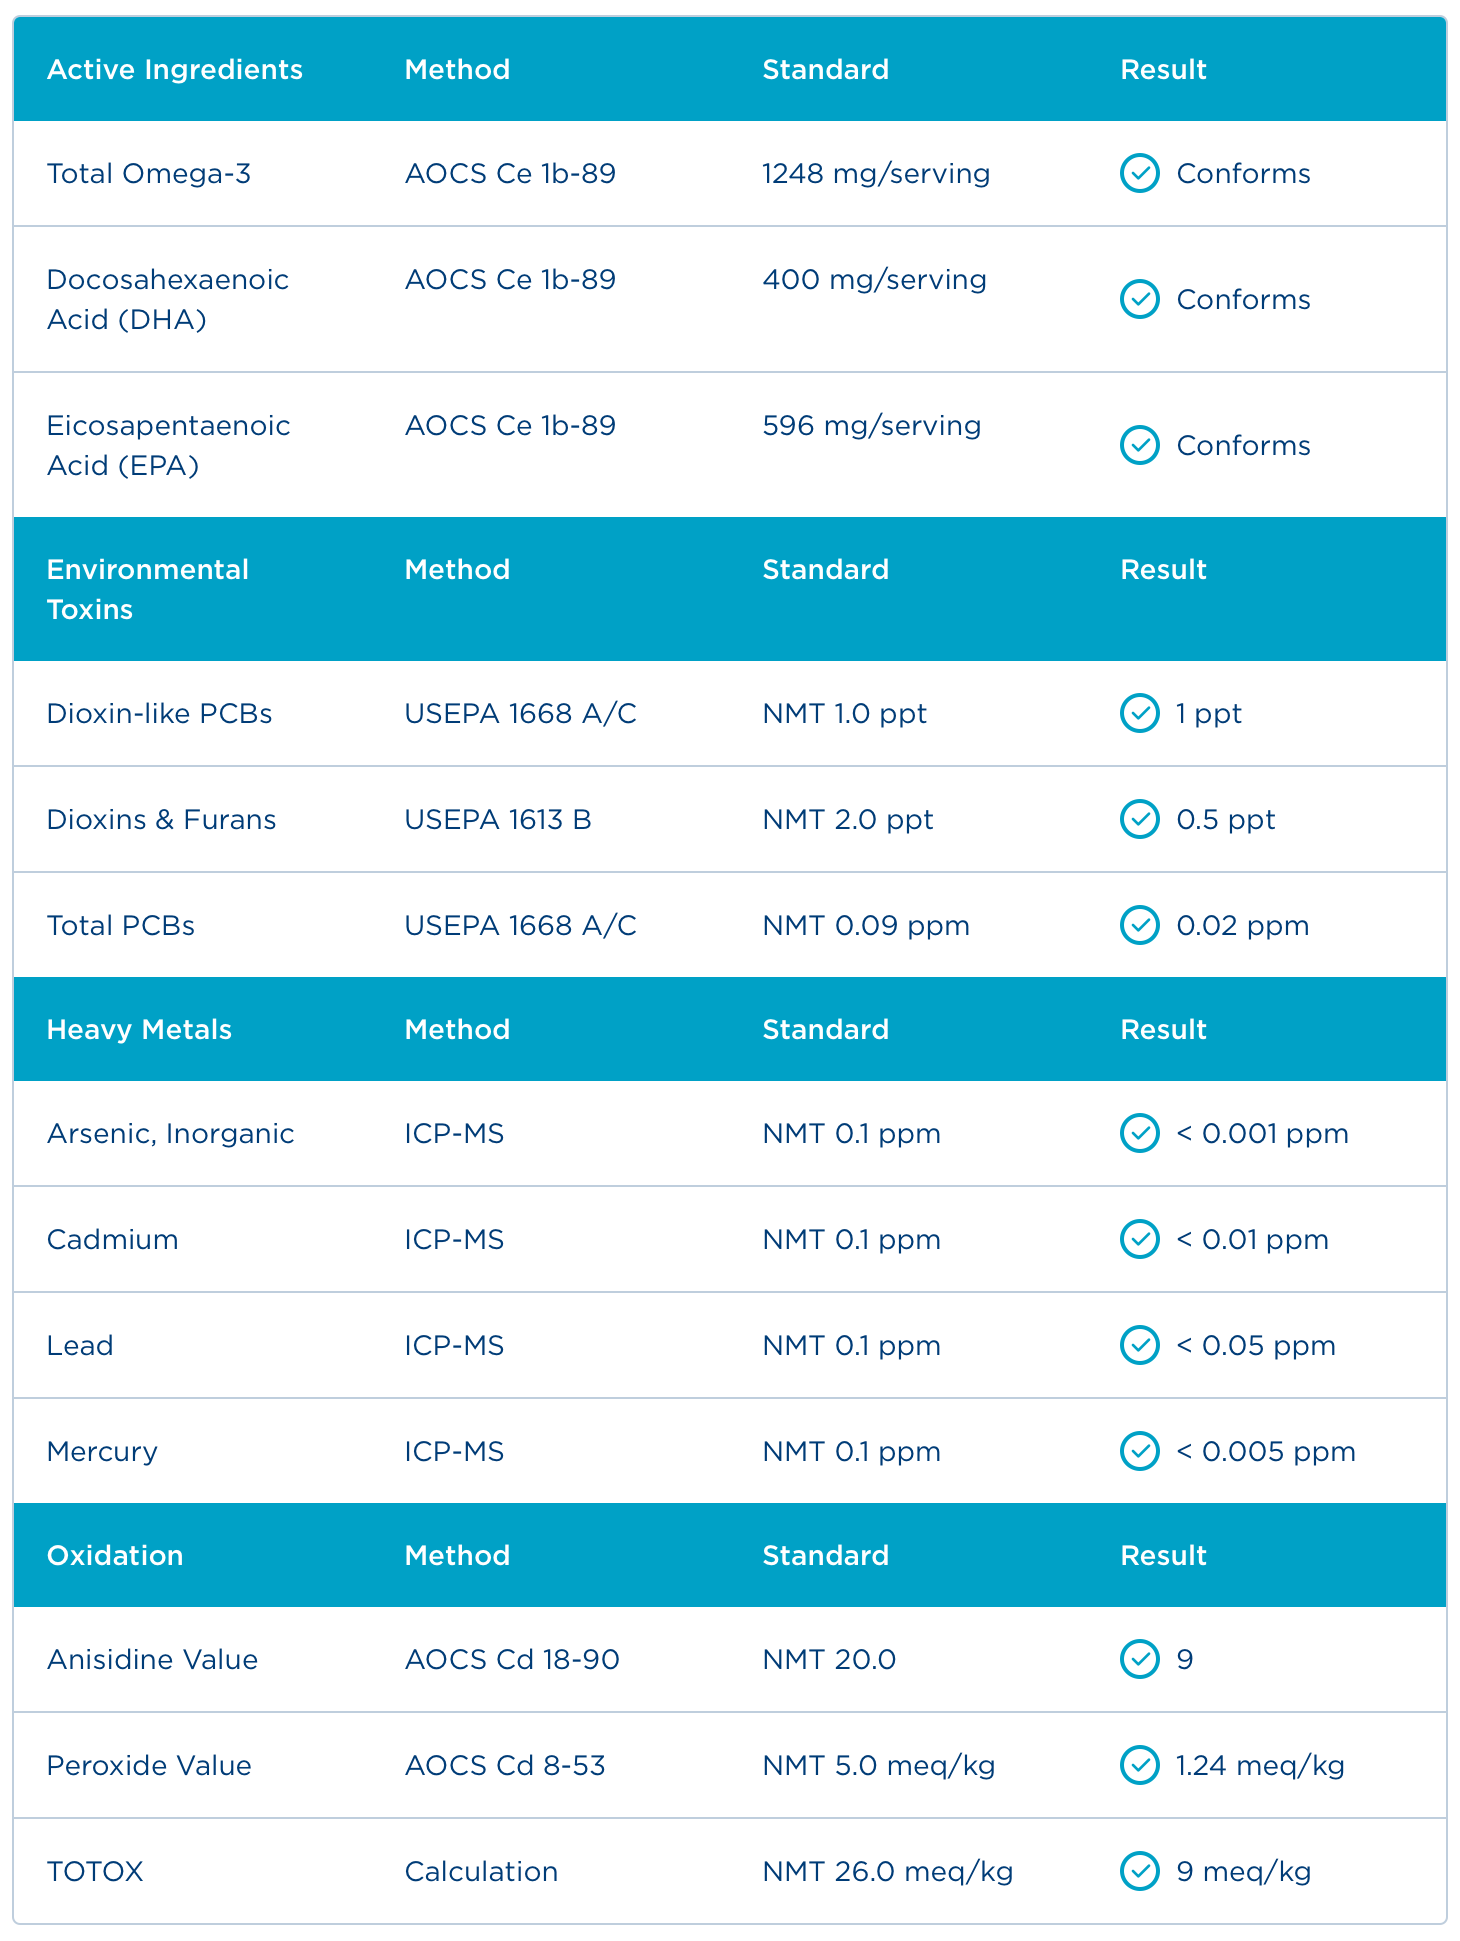Click the Oxidation section header
Image resolution: width=1460 pixels, height=1941 pixels.
pos(115,1555)
